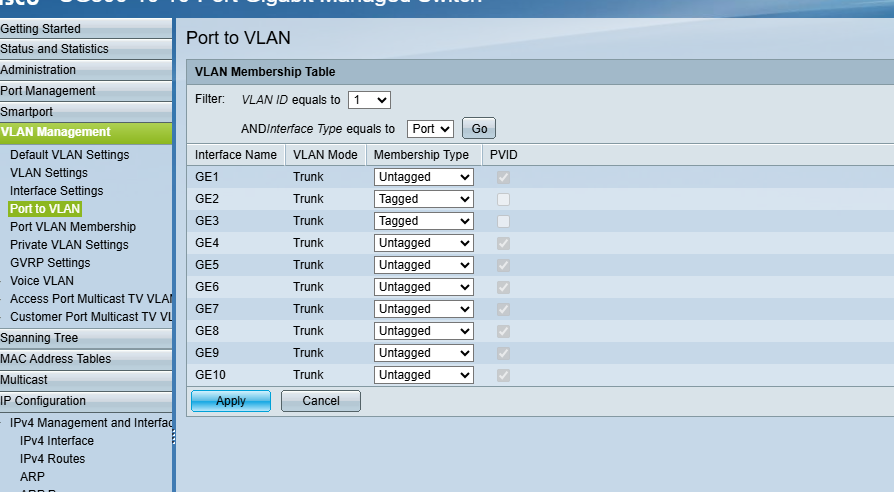The image size is (894, 492).
Task: Click the Cancel button
Action: coord(320,401)
